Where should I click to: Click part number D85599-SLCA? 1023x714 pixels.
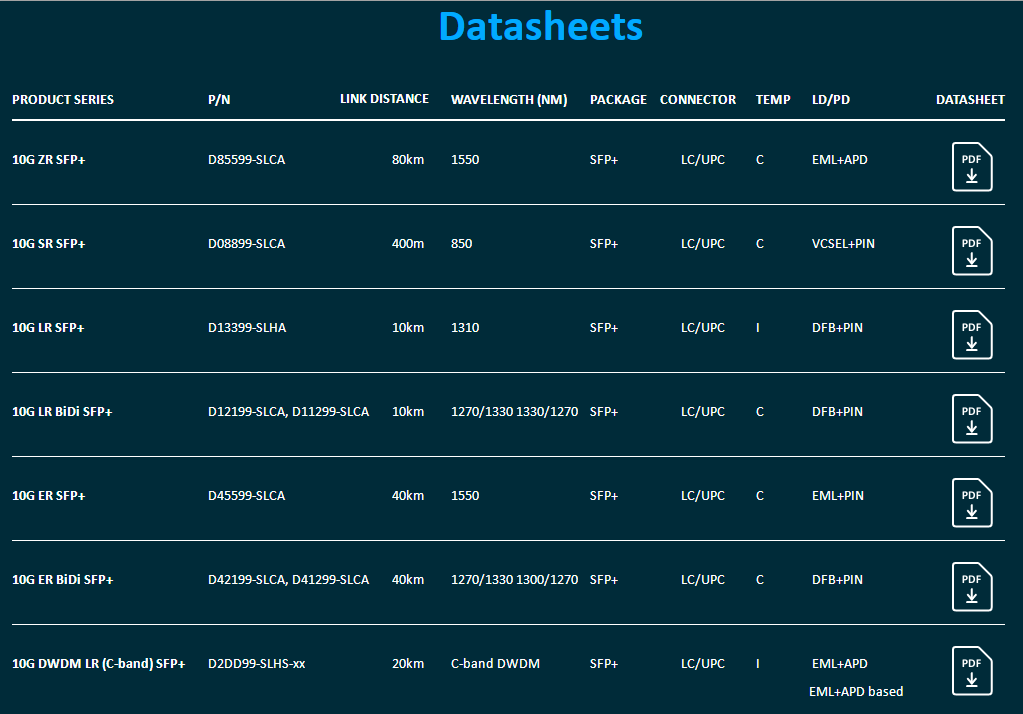click(x=247, y=160)
